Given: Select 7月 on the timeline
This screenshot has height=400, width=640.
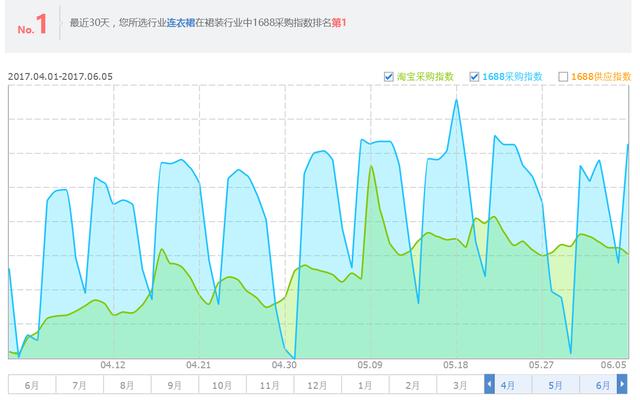Looking at the screenshot, I should [x=79, y=384].
